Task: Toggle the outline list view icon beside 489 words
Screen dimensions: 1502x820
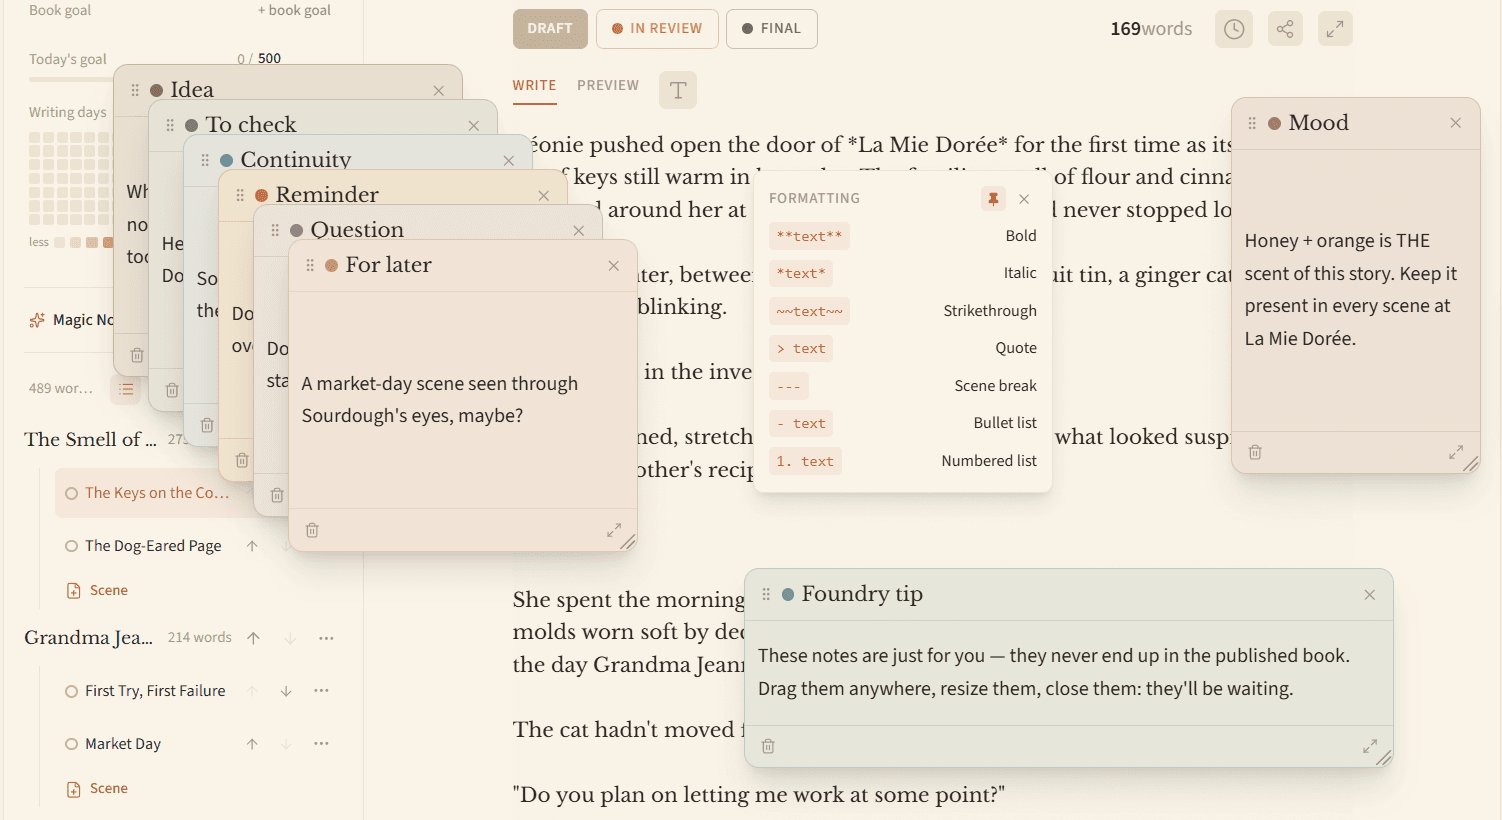Action: [126, 389]
